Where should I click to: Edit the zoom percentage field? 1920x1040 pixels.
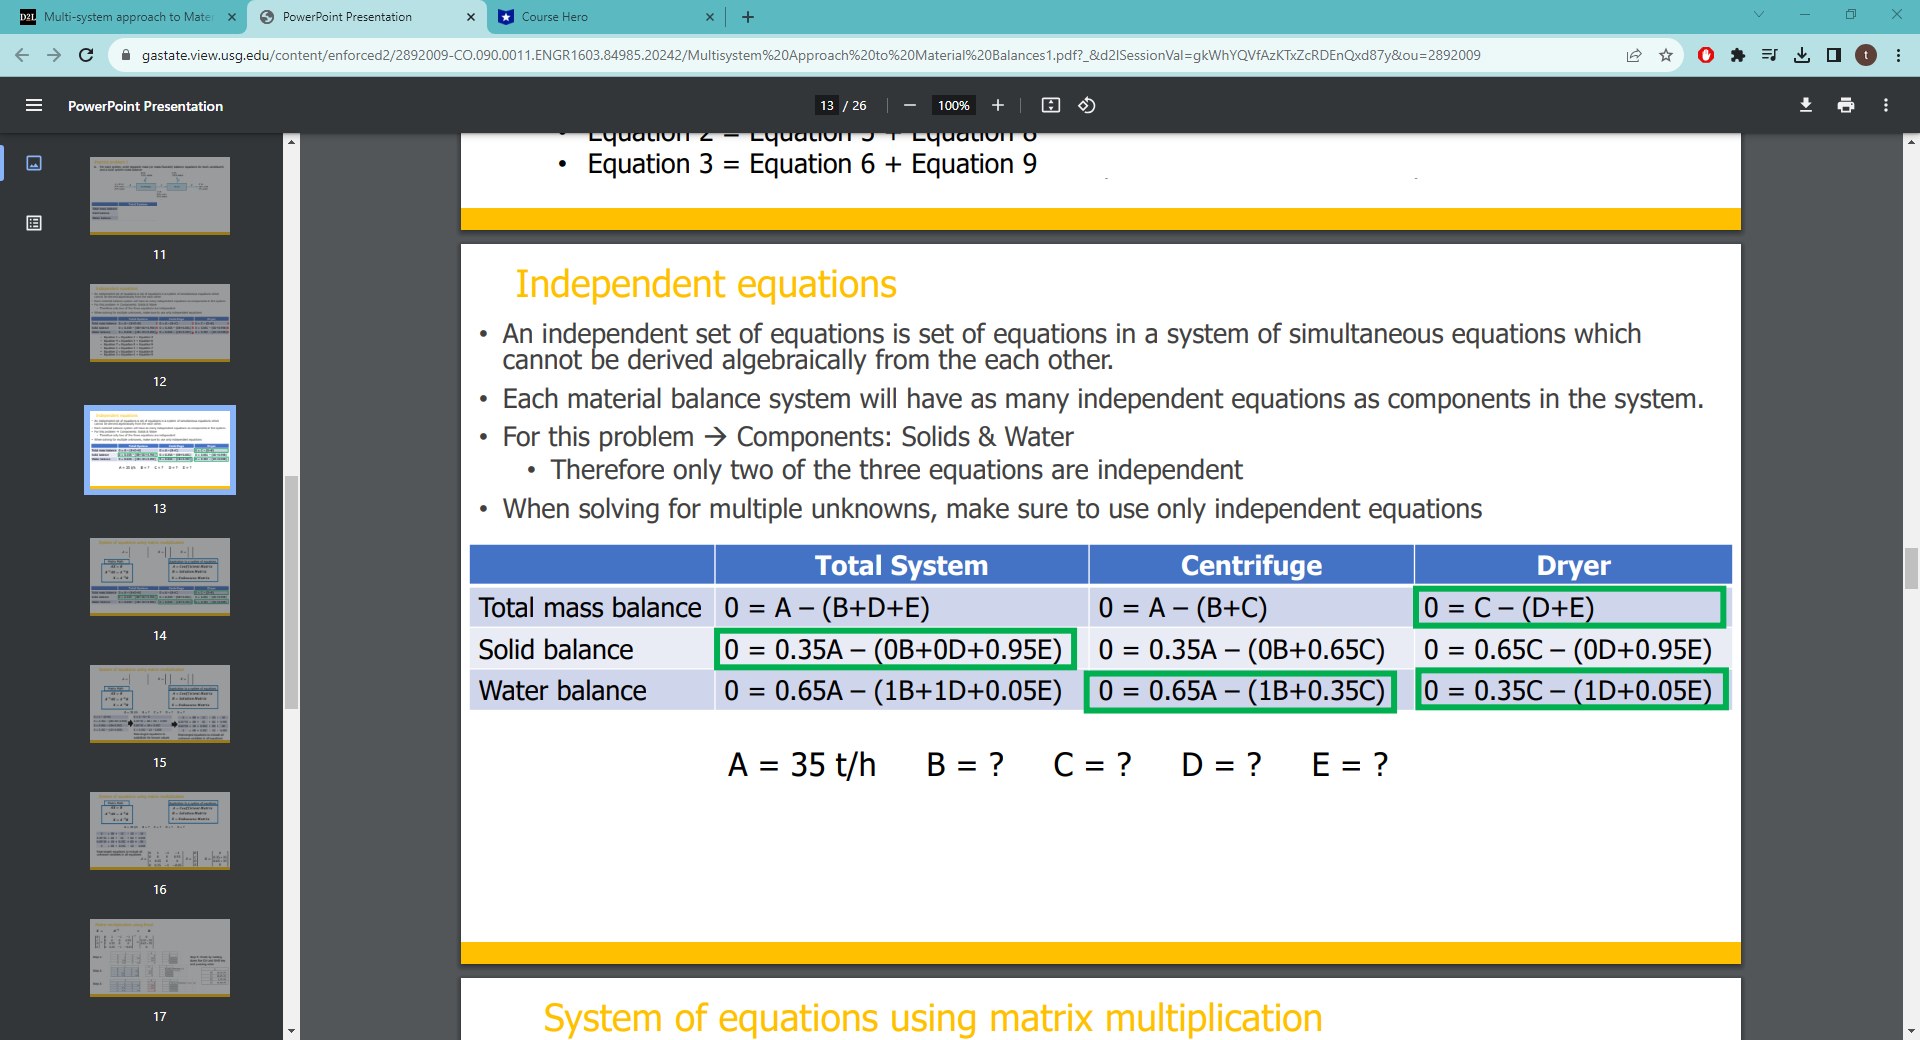click(953, 105)
